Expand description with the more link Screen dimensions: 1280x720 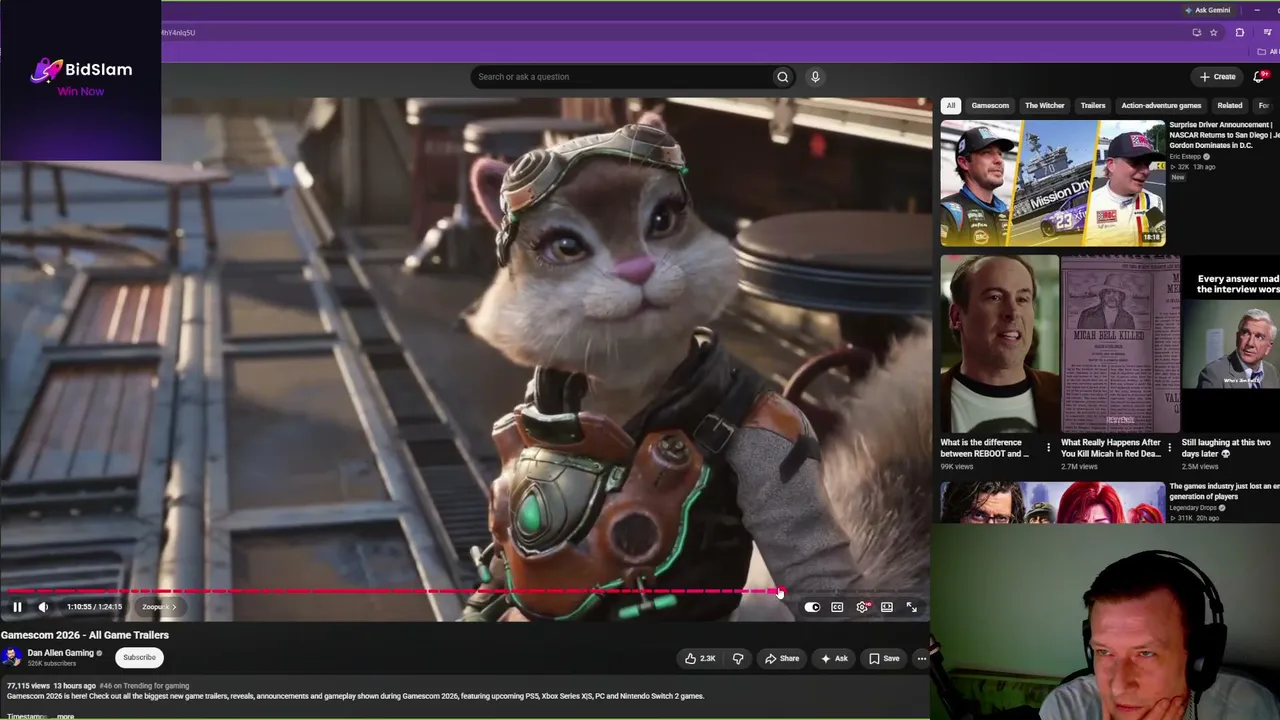65,716
